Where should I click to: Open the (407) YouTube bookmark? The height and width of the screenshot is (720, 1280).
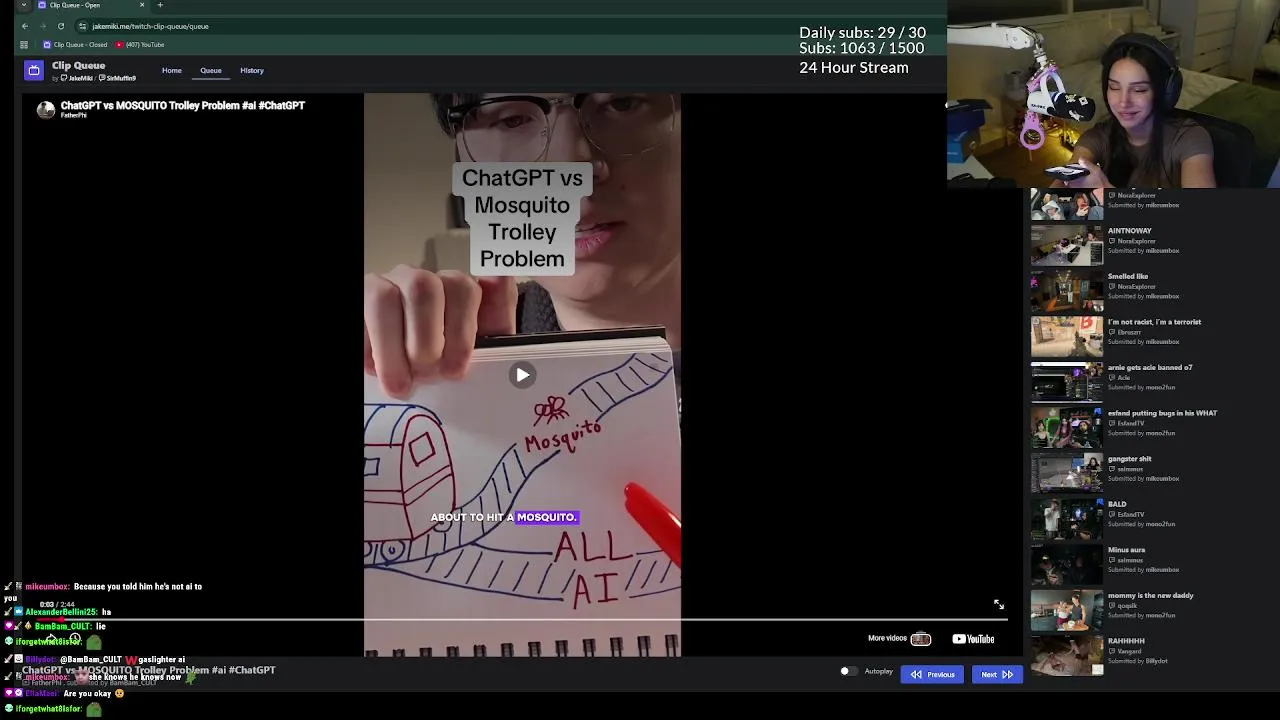(140, 45)
